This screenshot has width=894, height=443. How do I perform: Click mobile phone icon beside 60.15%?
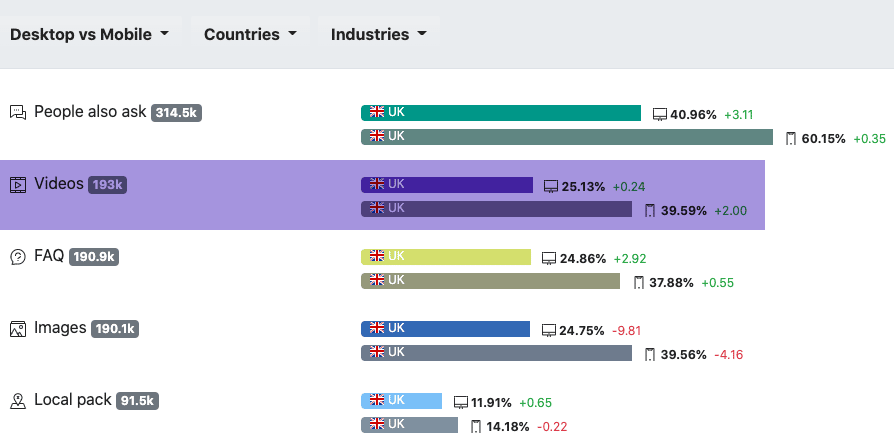point(791,138)
